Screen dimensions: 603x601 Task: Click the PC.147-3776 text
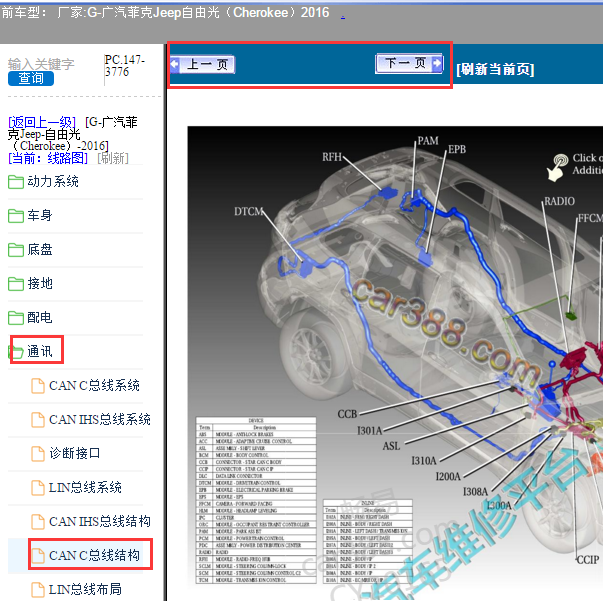point(125,66)
